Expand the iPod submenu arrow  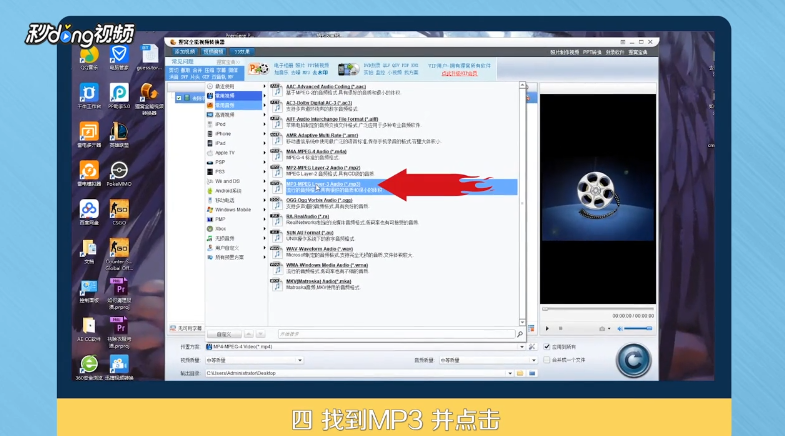click(264, 124)
